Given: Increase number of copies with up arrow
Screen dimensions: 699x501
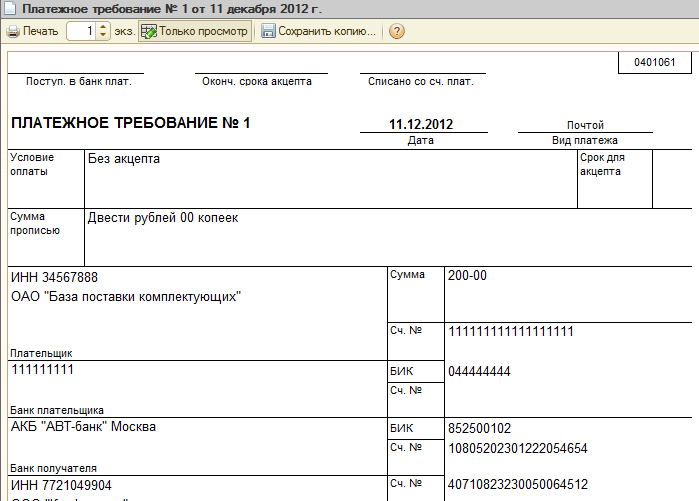Looking at the screenshot, I should tap(103, 27).
